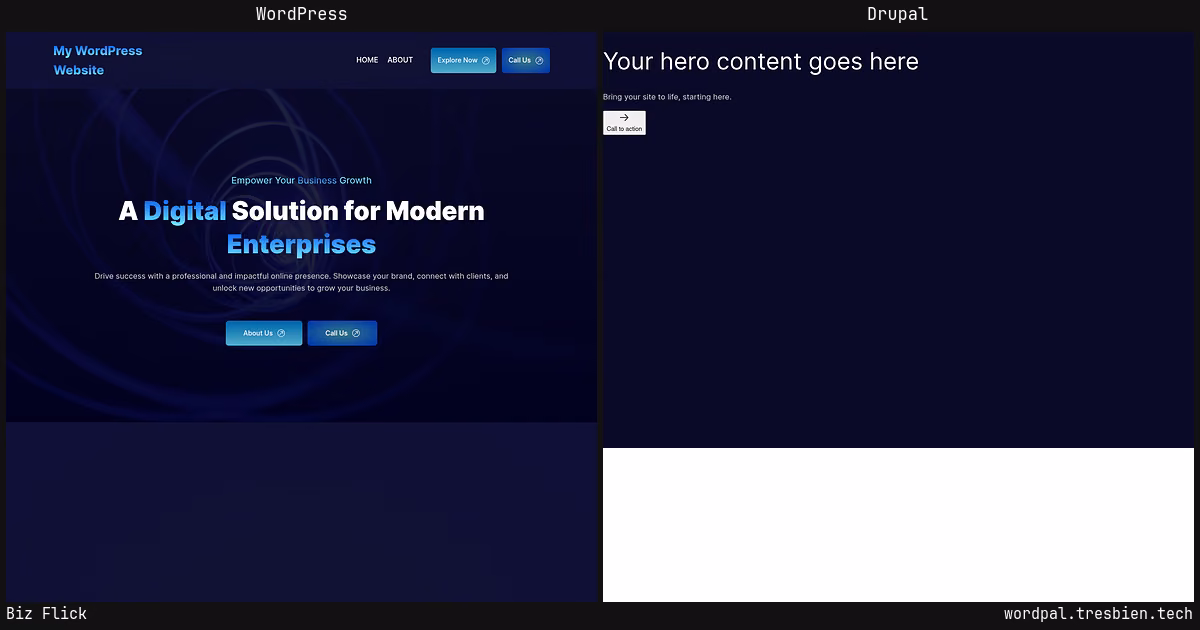Click the hero Call Us button below paragraph
Screen dimensions: 1200x630
342,333
